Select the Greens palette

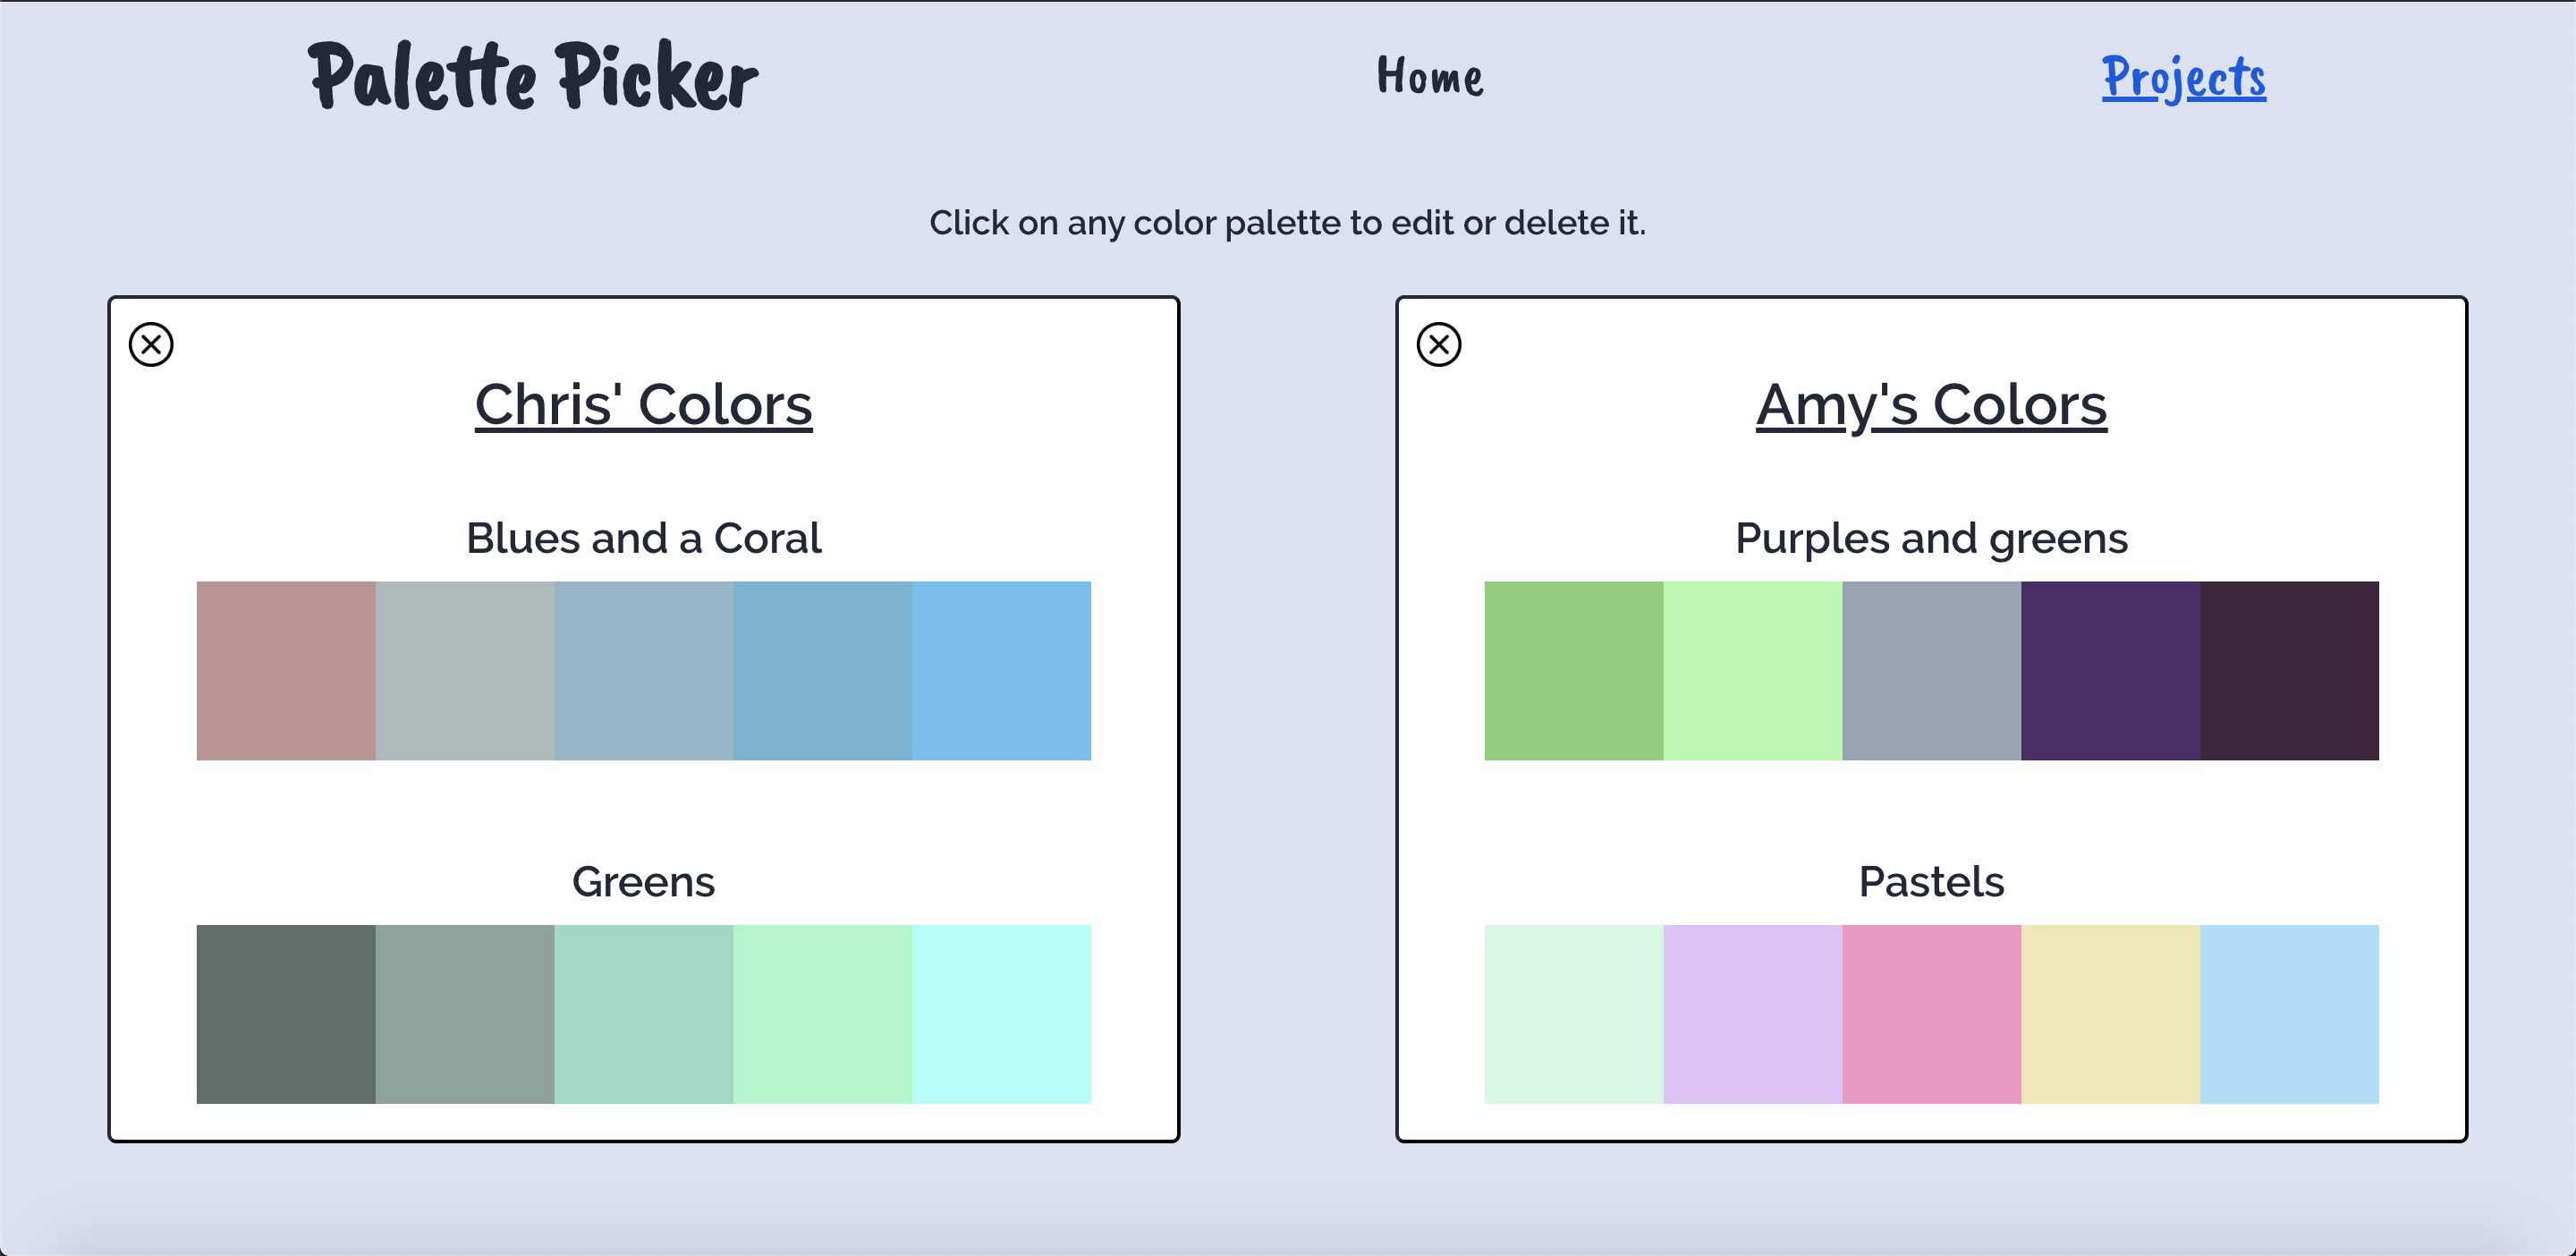pos(643,882)
